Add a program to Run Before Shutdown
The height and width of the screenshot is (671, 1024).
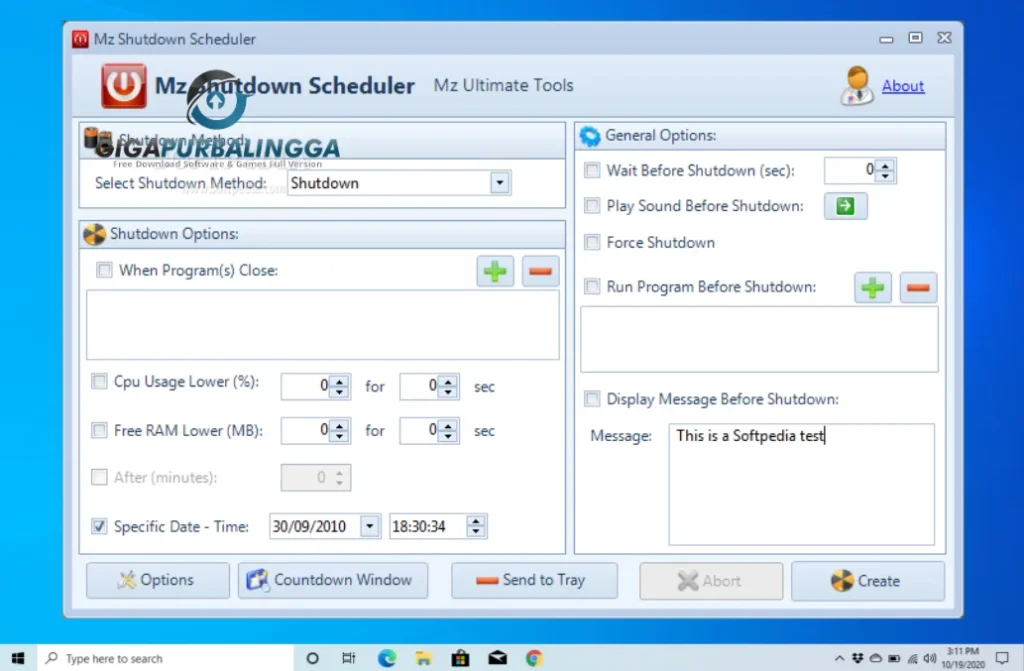872,287
